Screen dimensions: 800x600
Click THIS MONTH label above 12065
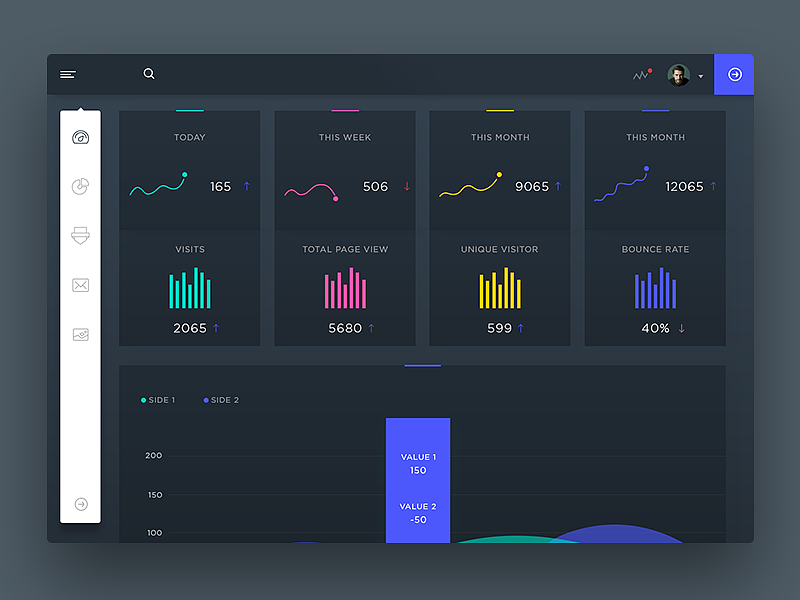point(655,137)
